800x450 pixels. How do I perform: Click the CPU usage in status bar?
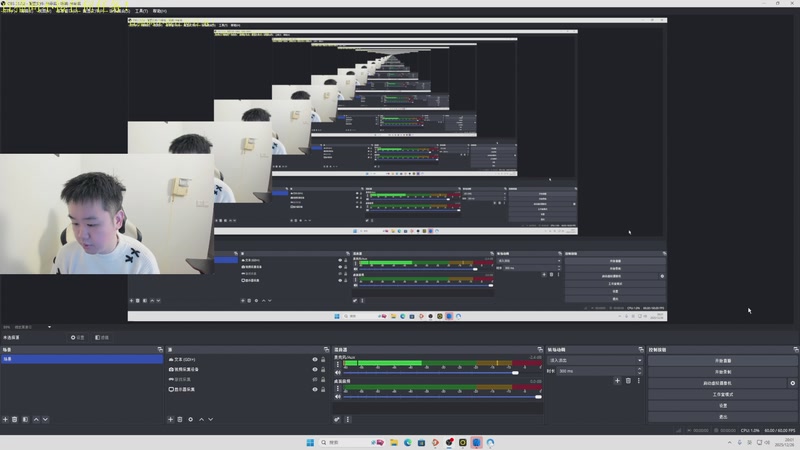point(750,431)
